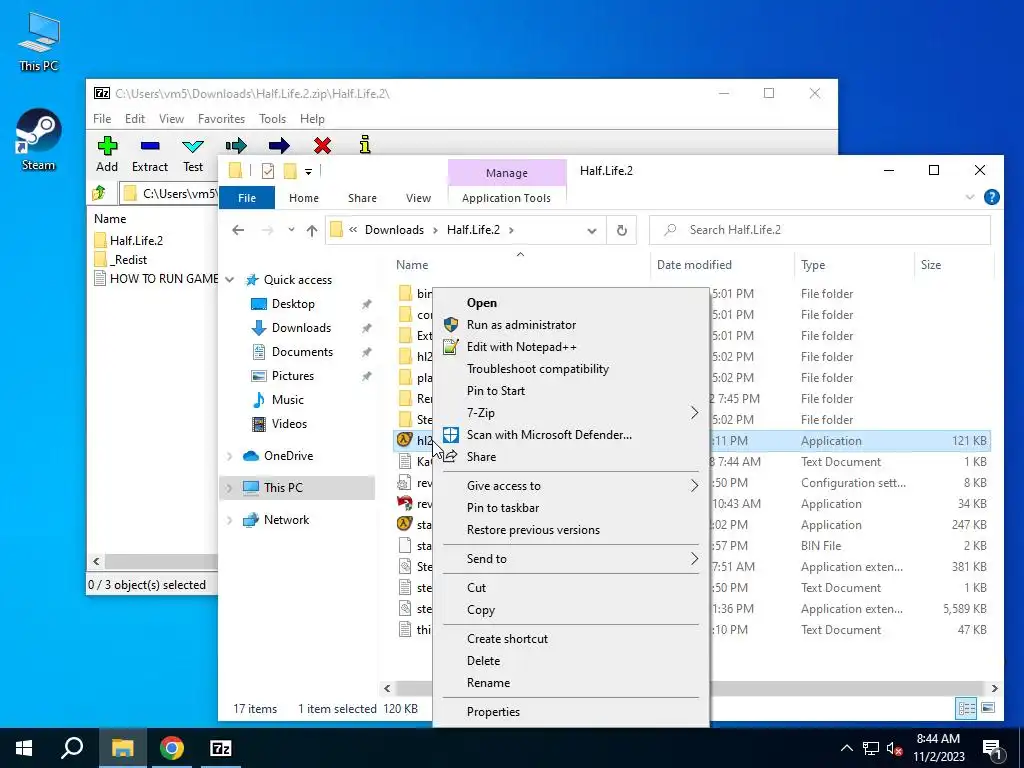The image size is (1024, 768).
Task: Choose Delete in the context menu
Action: (x=571, y=661)
